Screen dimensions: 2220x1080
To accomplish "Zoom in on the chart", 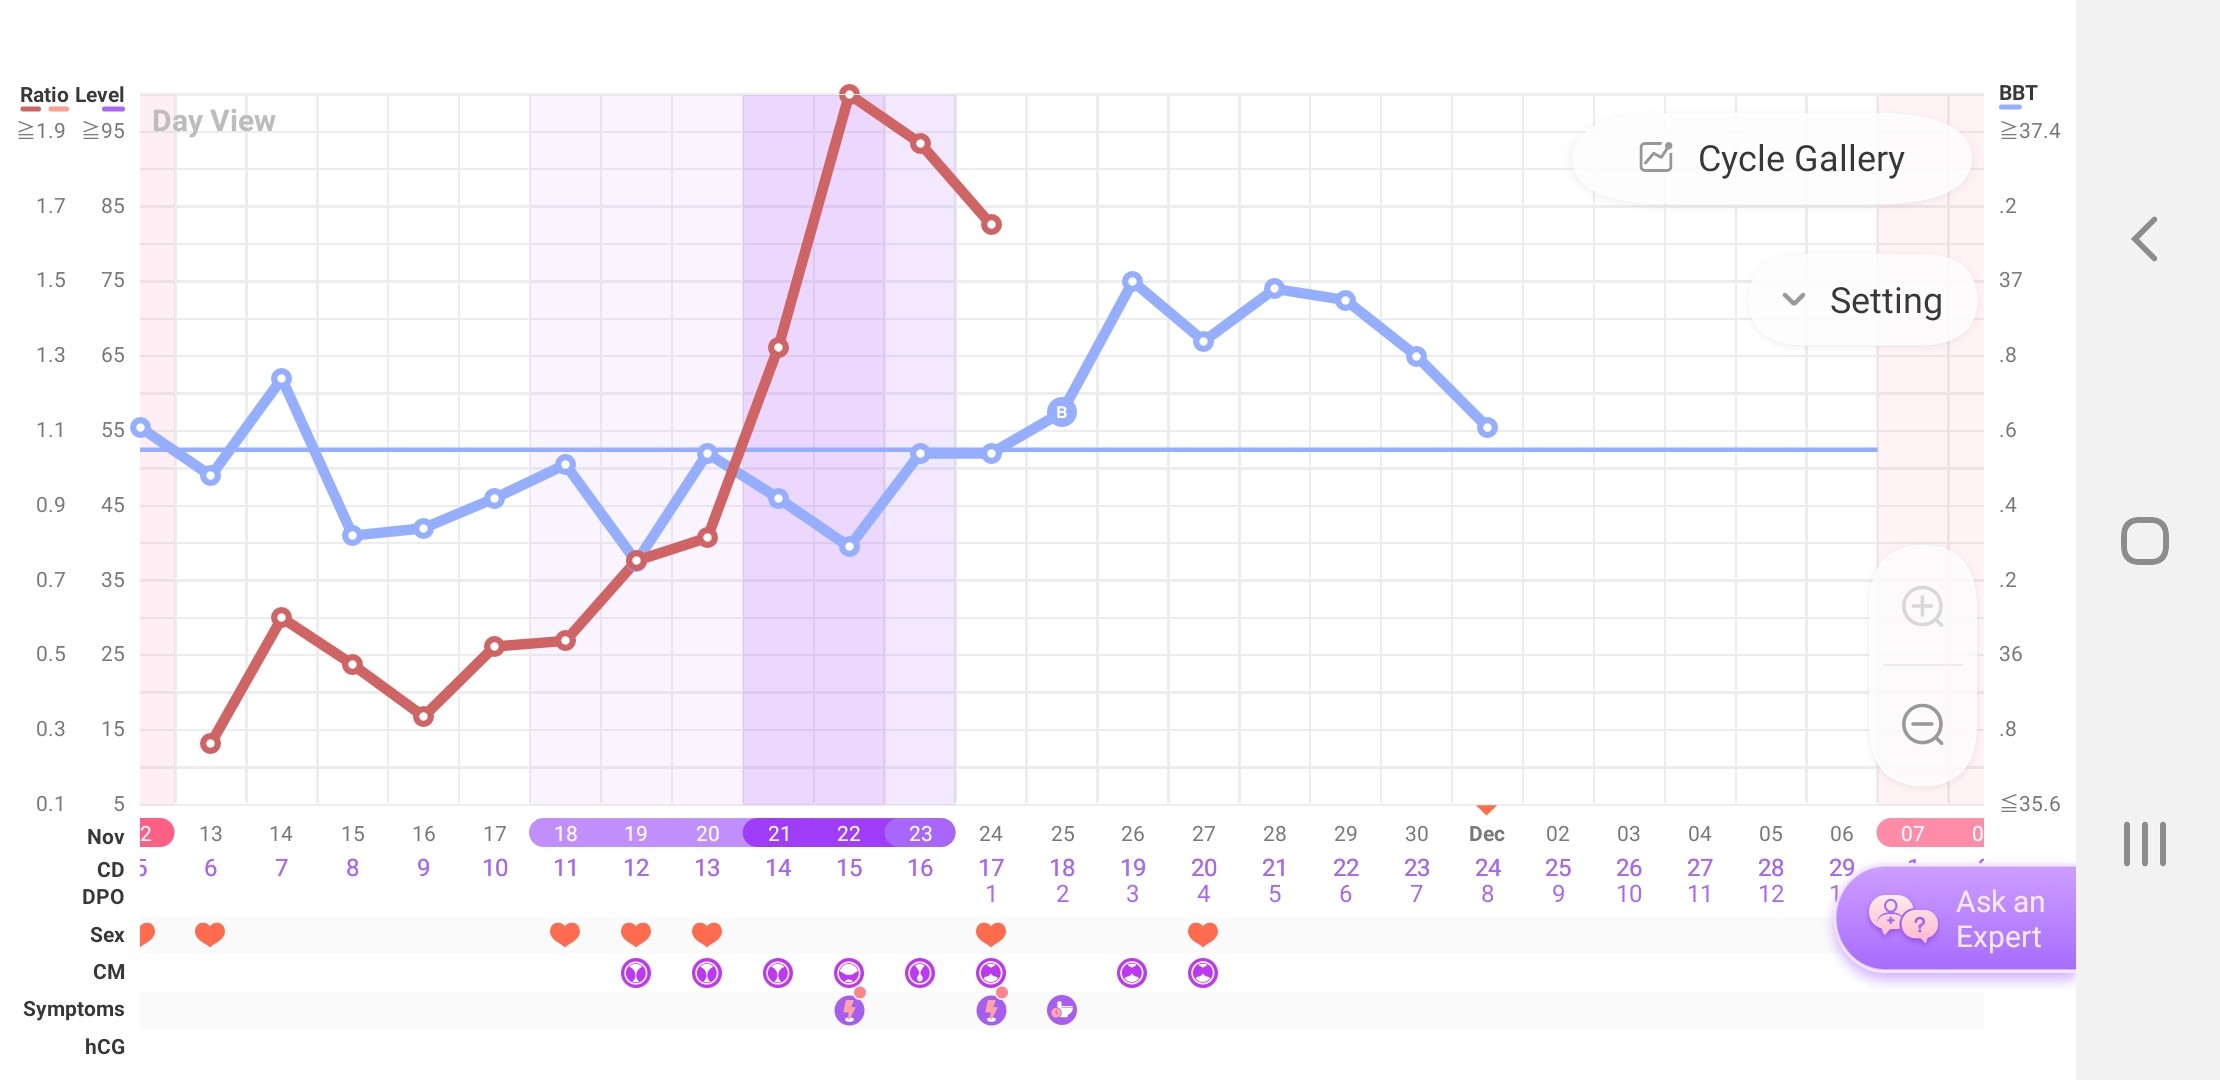I will [1922, 607].
